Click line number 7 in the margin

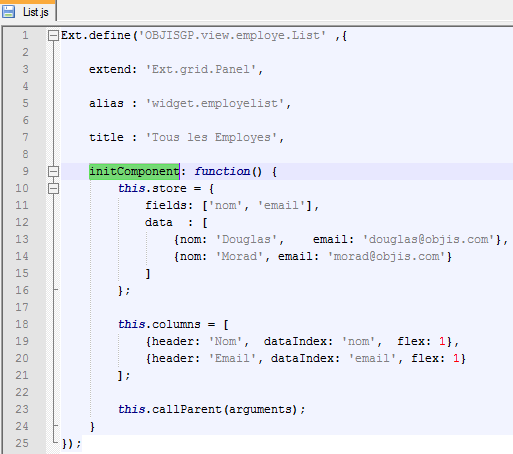(25, 137)
